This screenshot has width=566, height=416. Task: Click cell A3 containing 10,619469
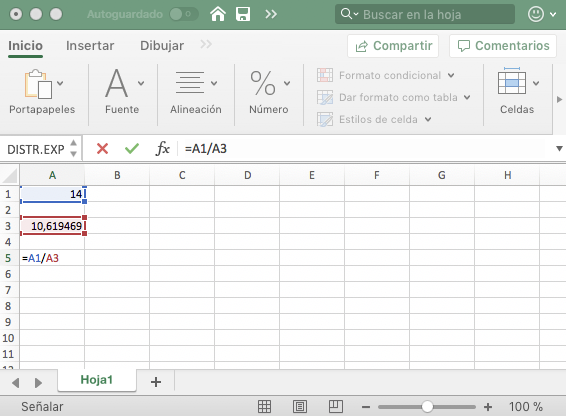point(52,226)
